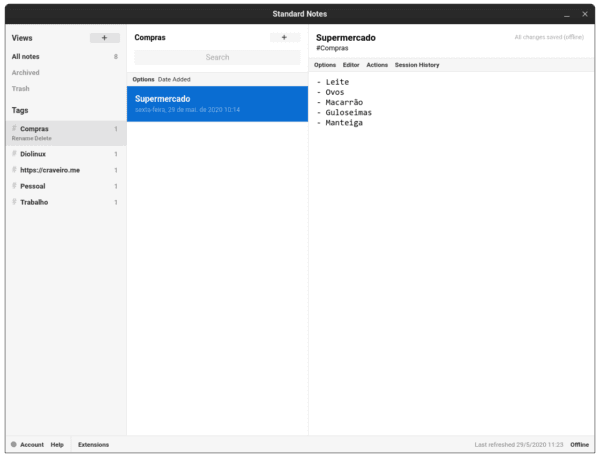Select the Pessoal tag
This screenshot has width=600, height=458.
[65, 186]
